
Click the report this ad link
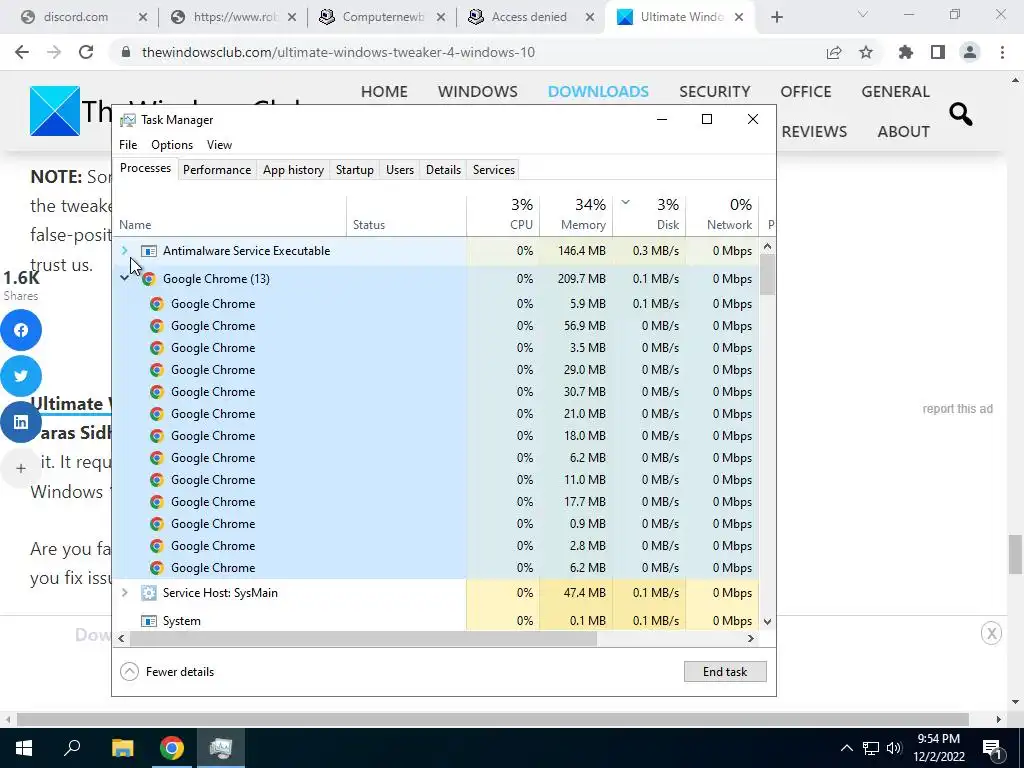point(957,409)
